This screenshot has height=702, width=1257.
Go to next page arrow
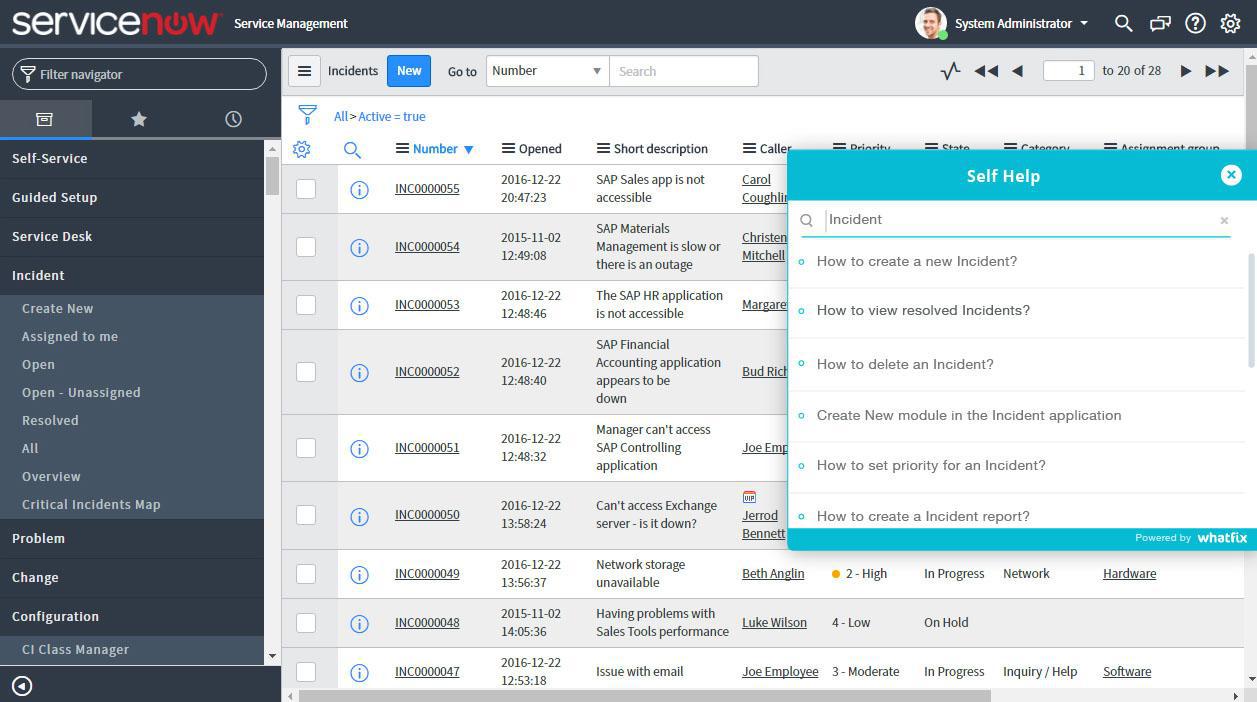(1186, 71)
